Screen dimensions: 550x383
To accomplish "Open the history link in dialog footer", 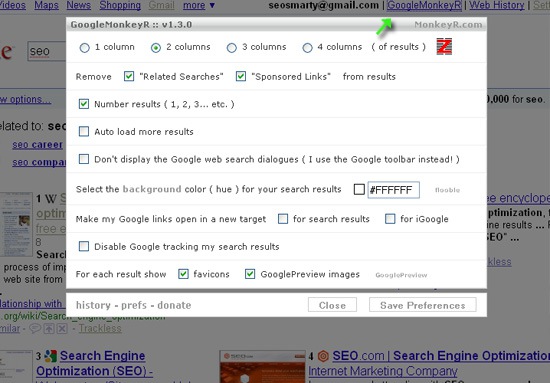I will (x=93, y=305).
